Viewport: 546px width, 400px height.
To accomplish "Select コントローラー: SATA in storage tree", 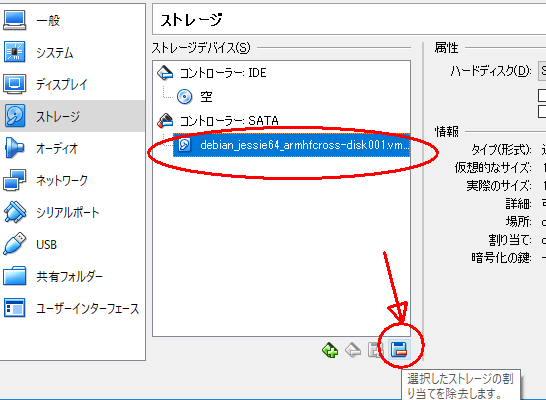I will (x=229, y=121).
